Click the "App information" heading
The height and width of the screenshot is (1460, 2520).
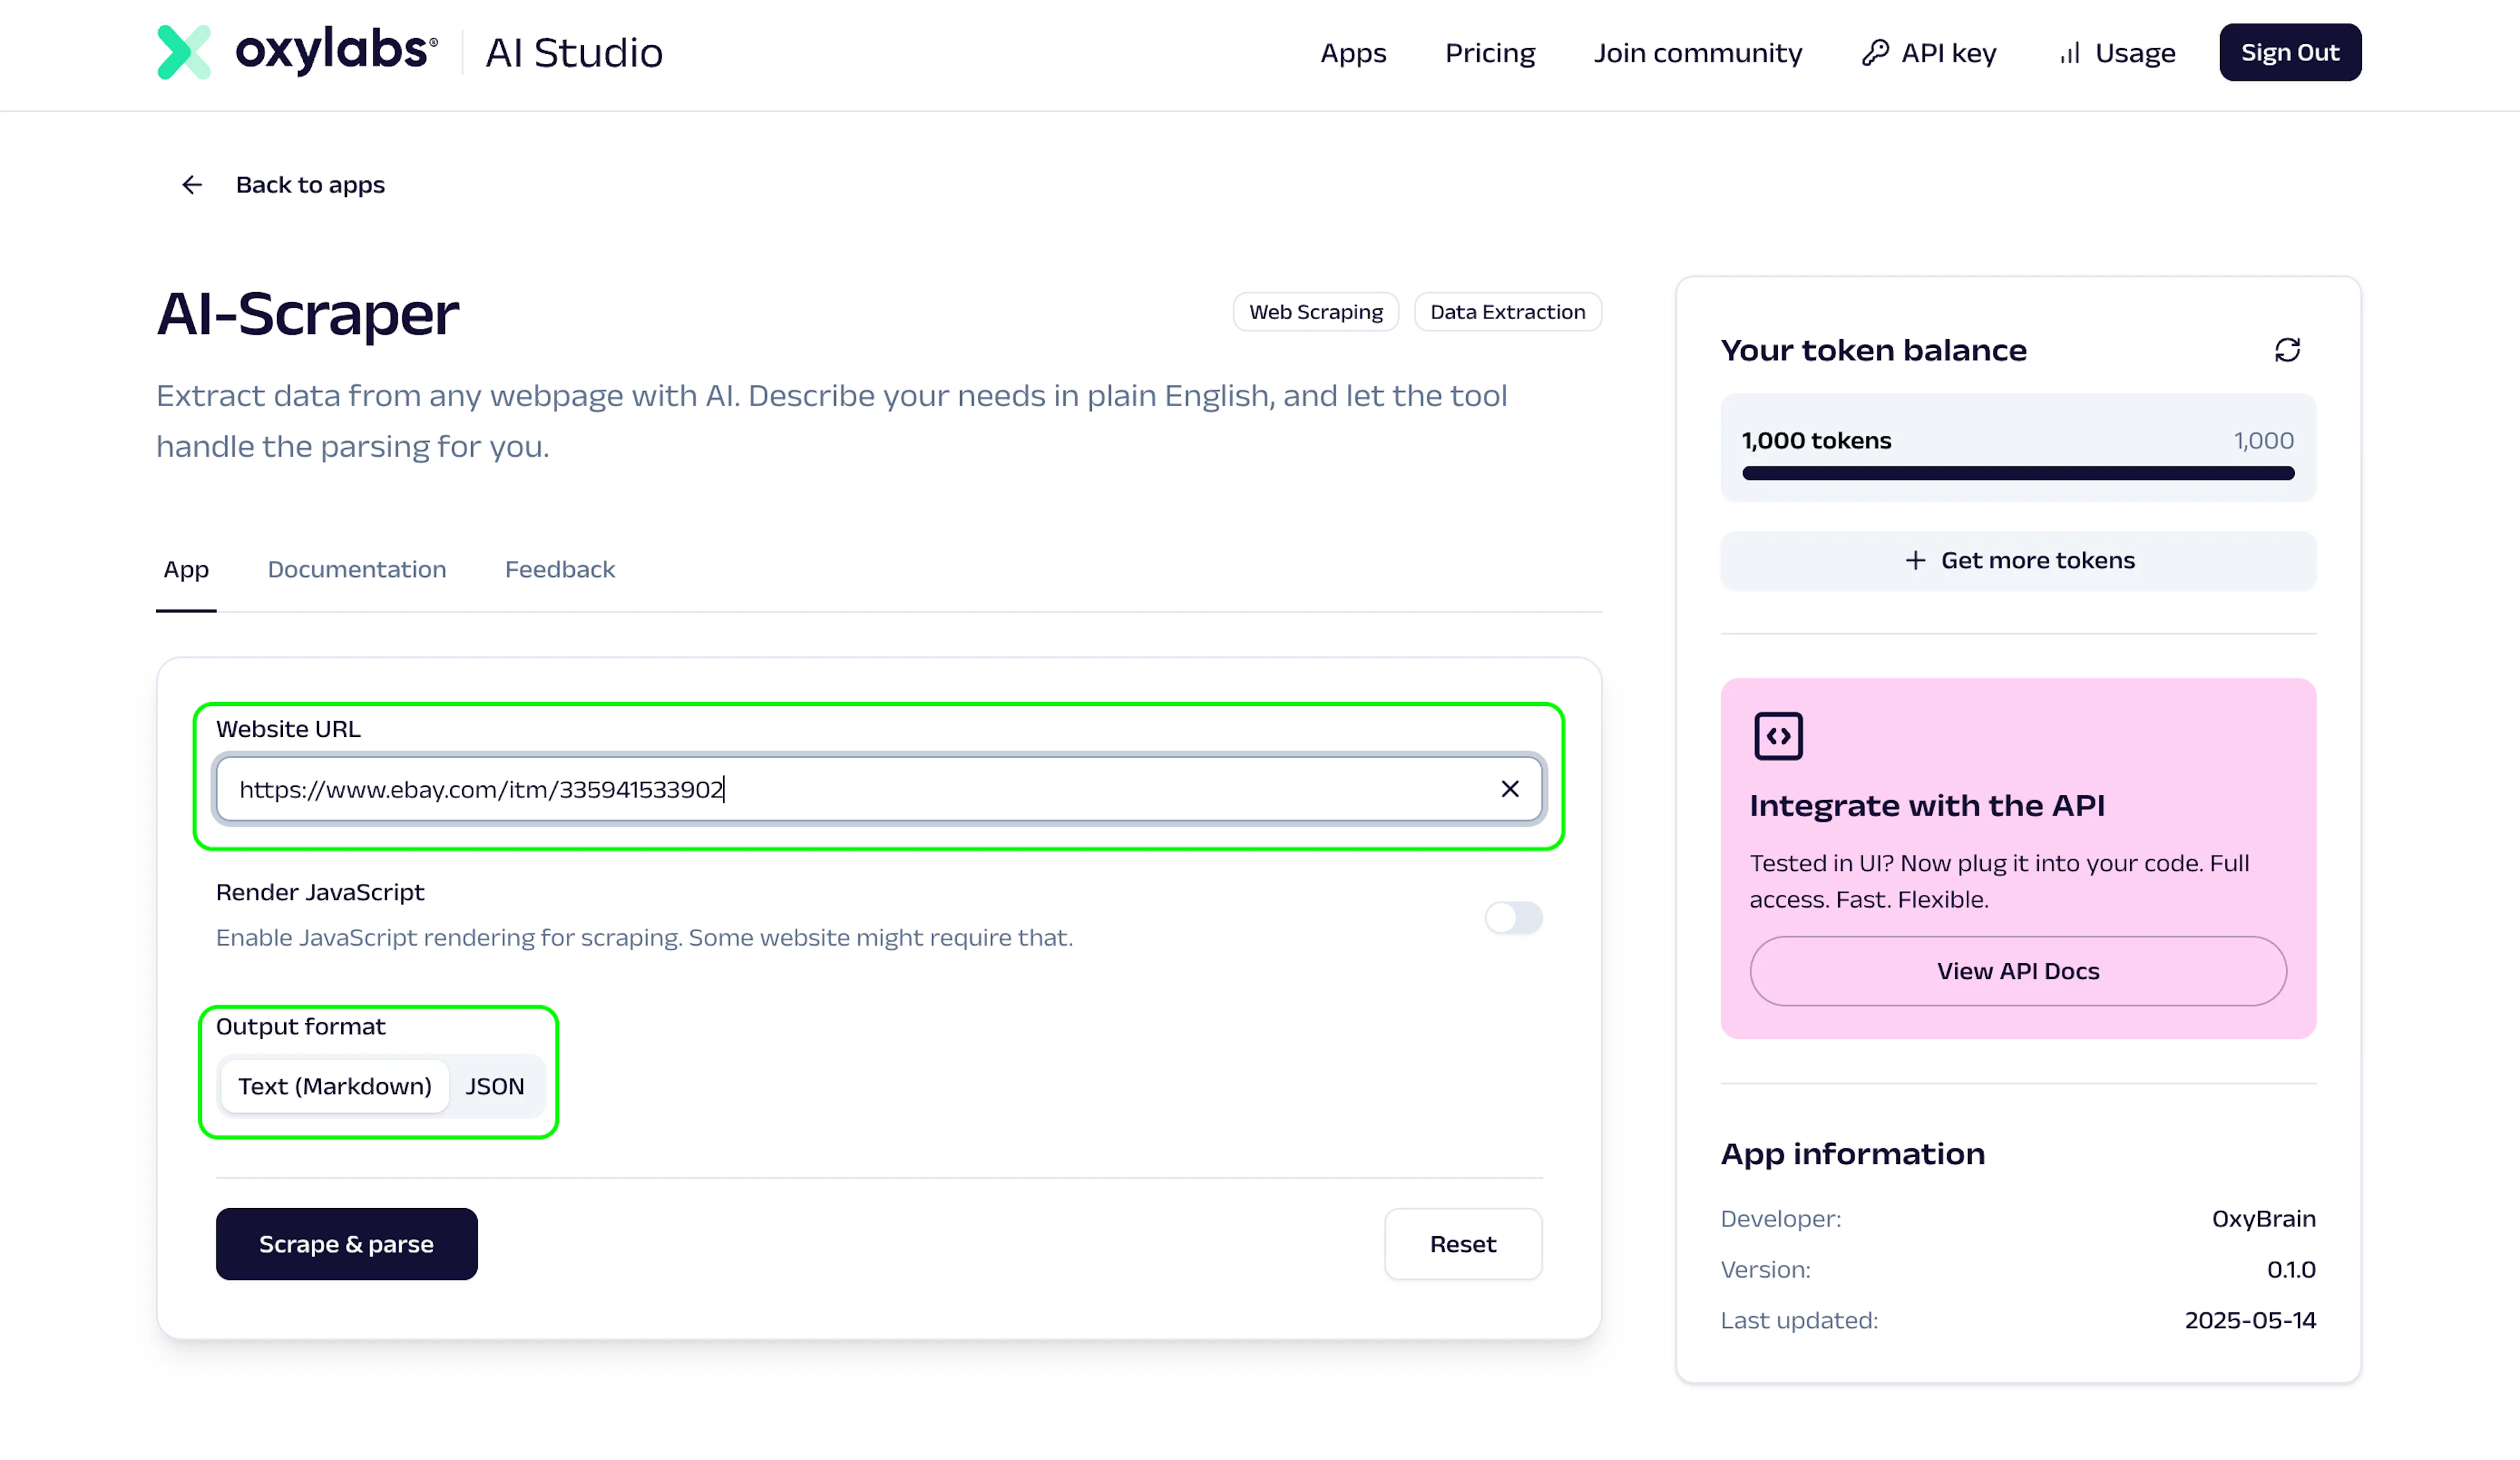pos(1853,1154)
